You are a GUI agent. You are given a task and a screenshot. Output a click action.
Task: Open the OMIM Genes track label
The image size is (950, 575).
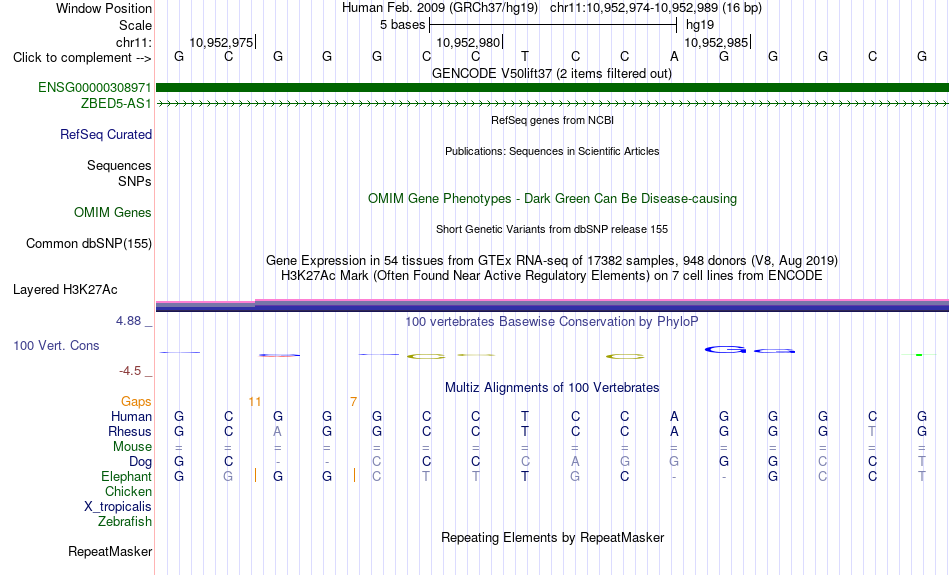pos(113,213)
